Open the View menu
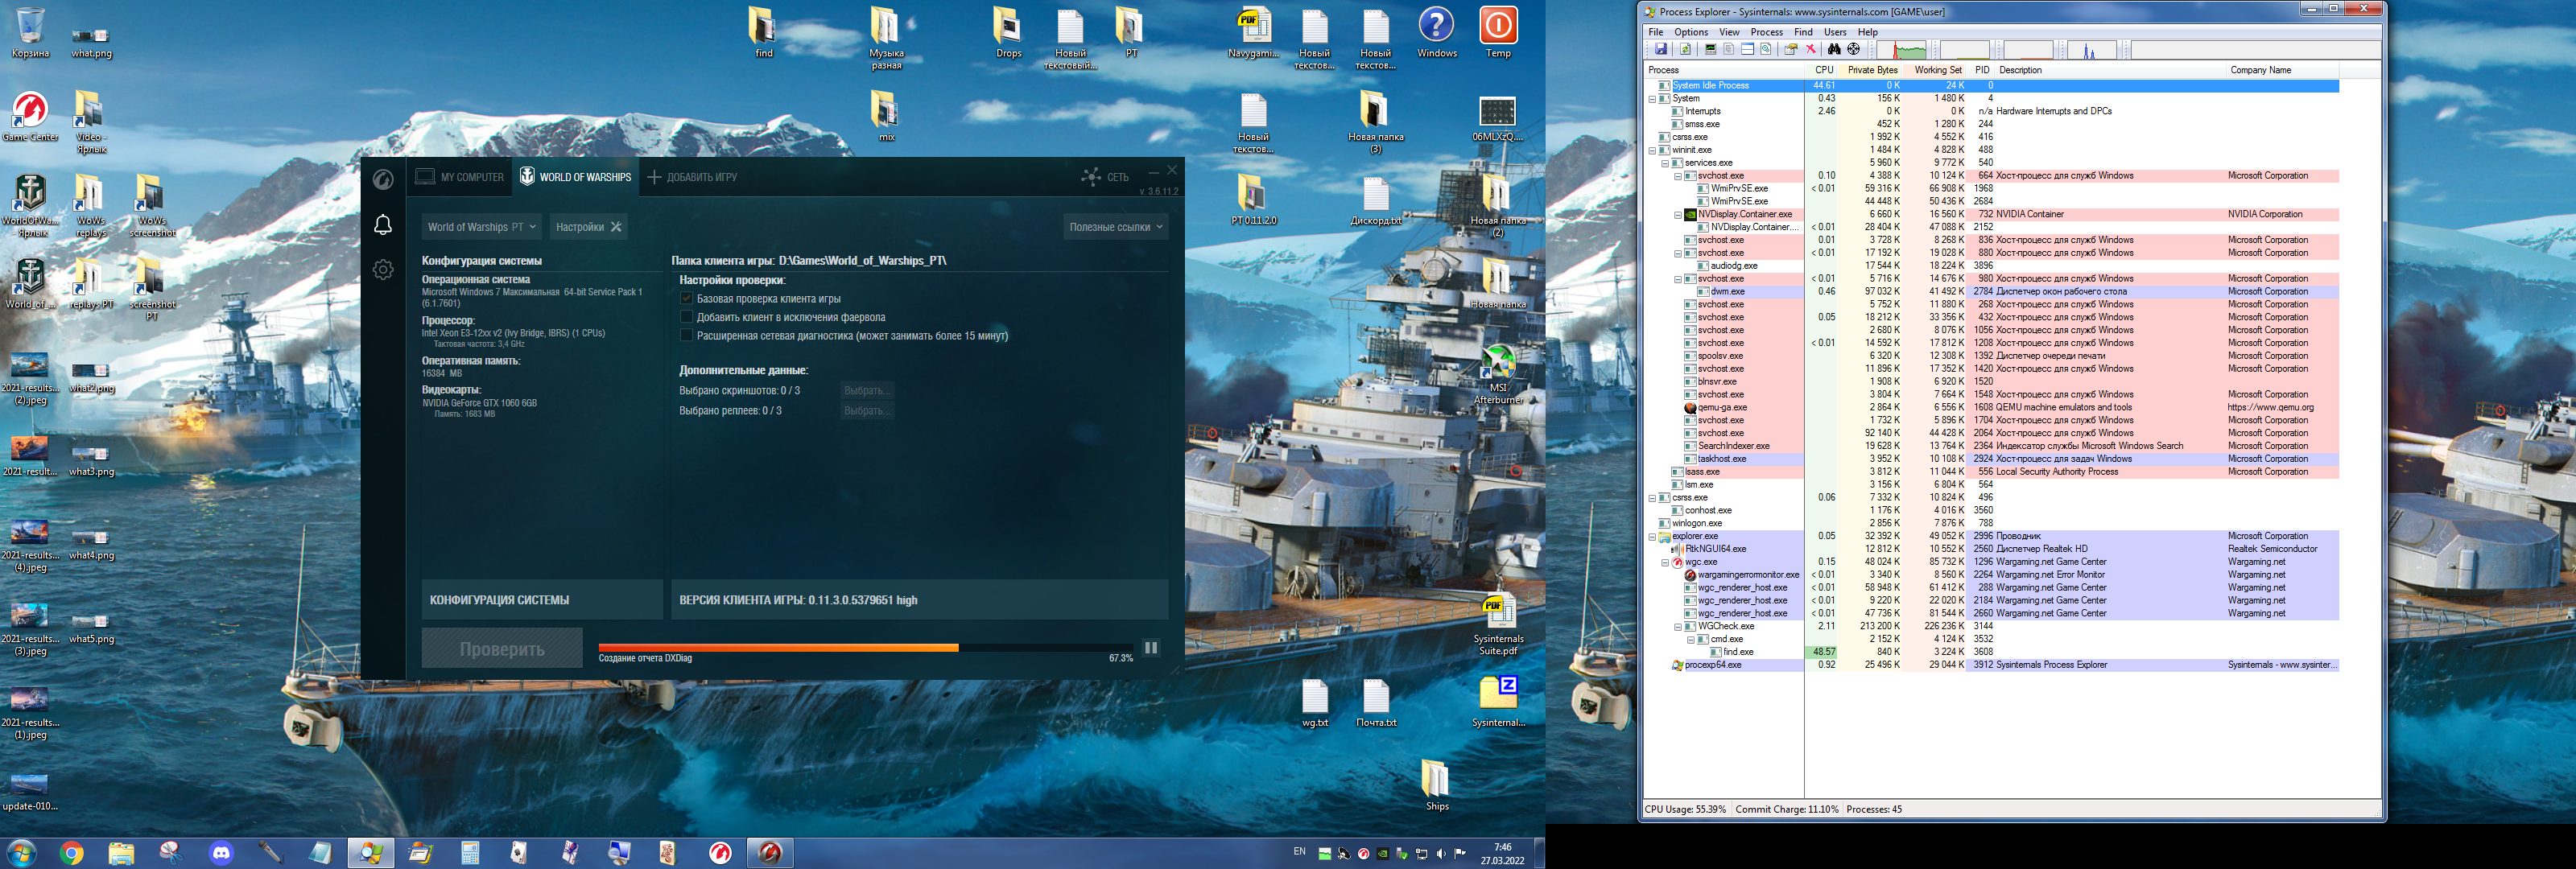The image size is (2576, 869). 1729,32
